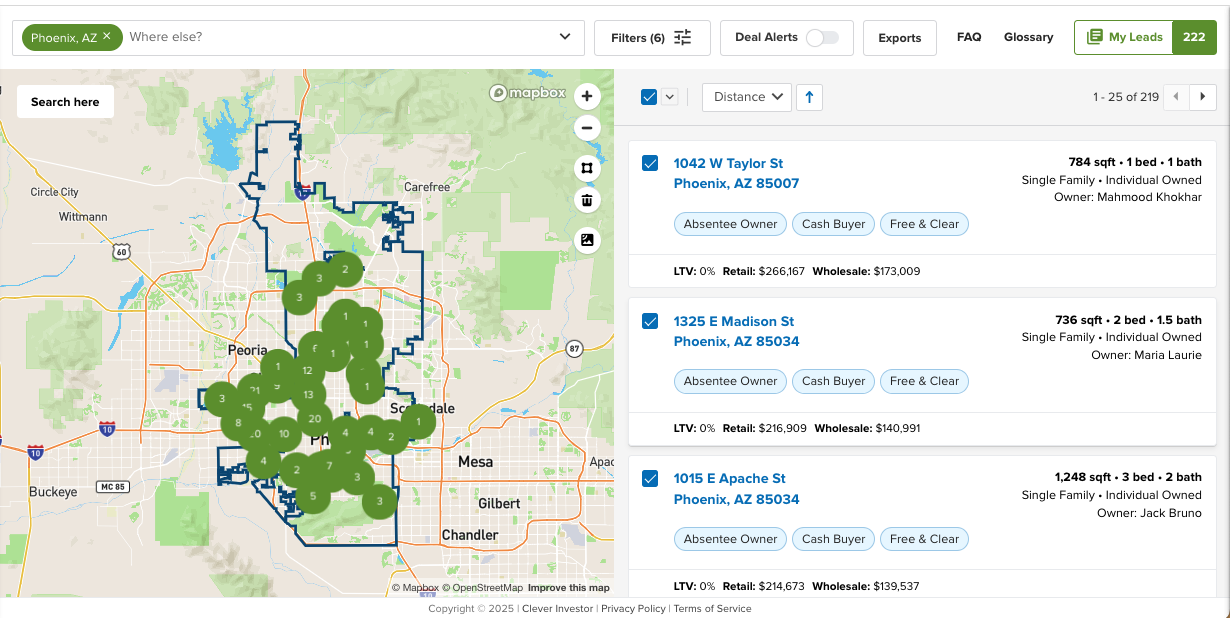Click Search here on the map

pos(65,102)
